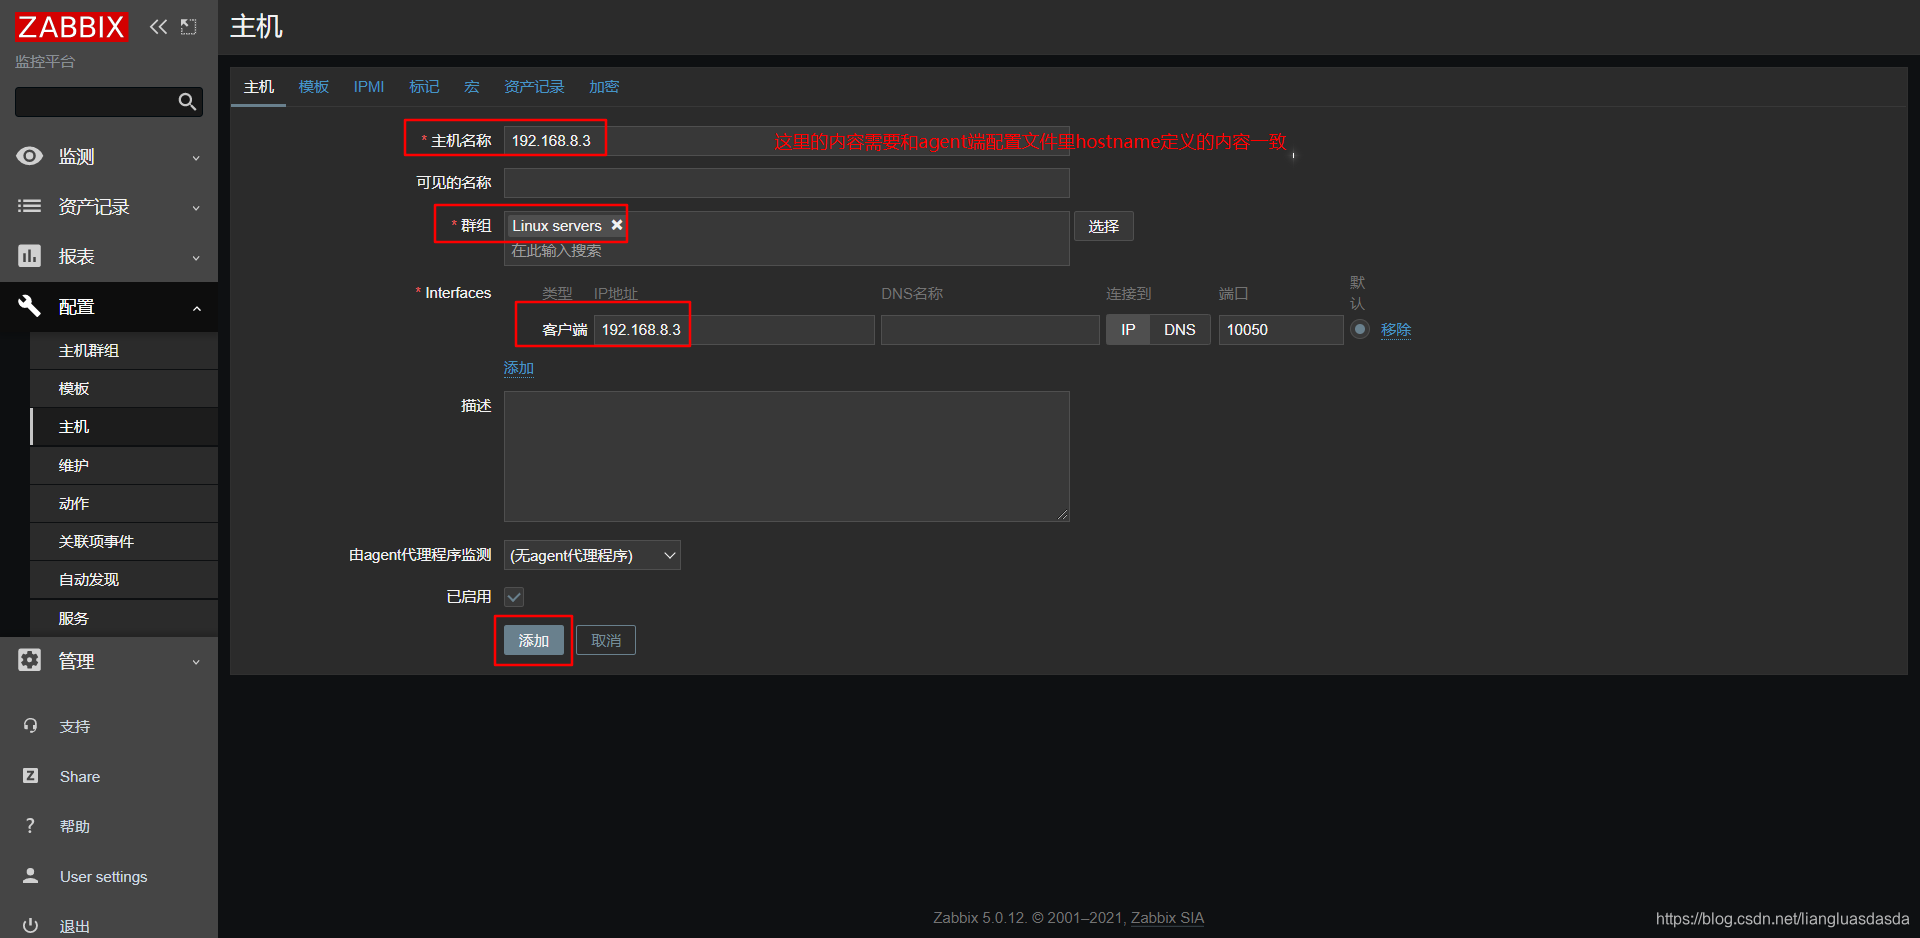Open 维护 in sidebar
The width and height of the screenshot is (1920, 938).
pos(124,465)
